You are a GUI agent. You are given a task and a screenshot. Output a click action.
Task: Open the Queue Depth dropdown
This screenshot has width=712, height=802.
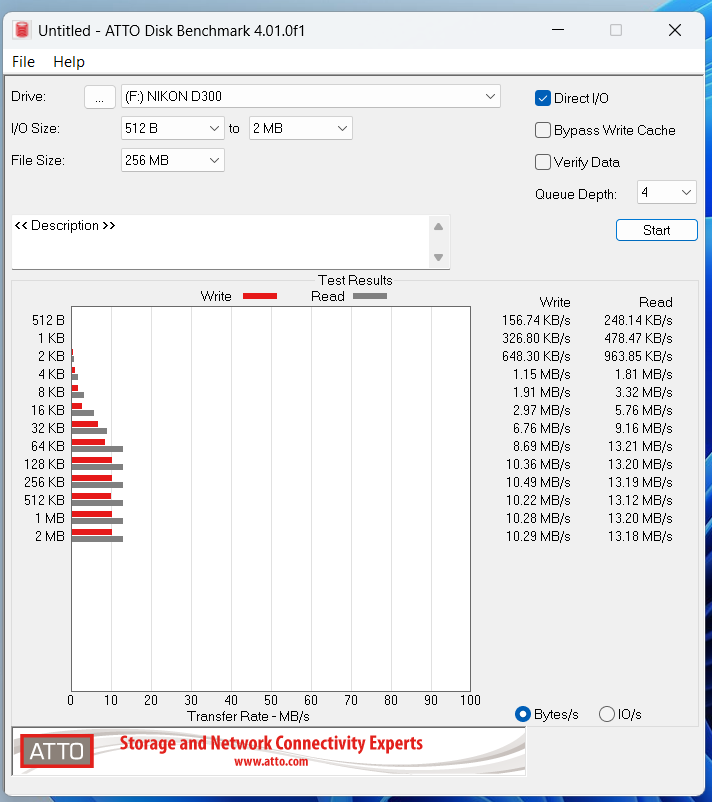(x=666, y=192)
